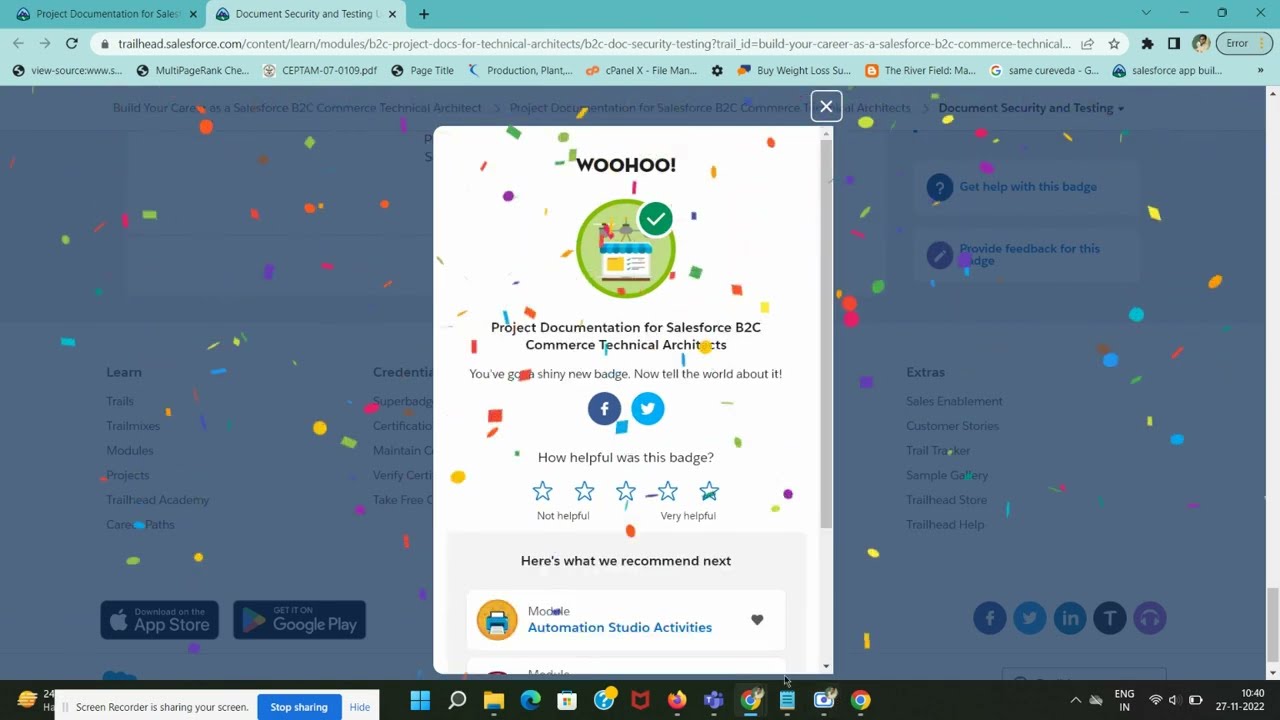Viewport: 1280px width, 720px height.
Task: Open Buy Weight Loss Su... bookmark
Action: point(794,71)
